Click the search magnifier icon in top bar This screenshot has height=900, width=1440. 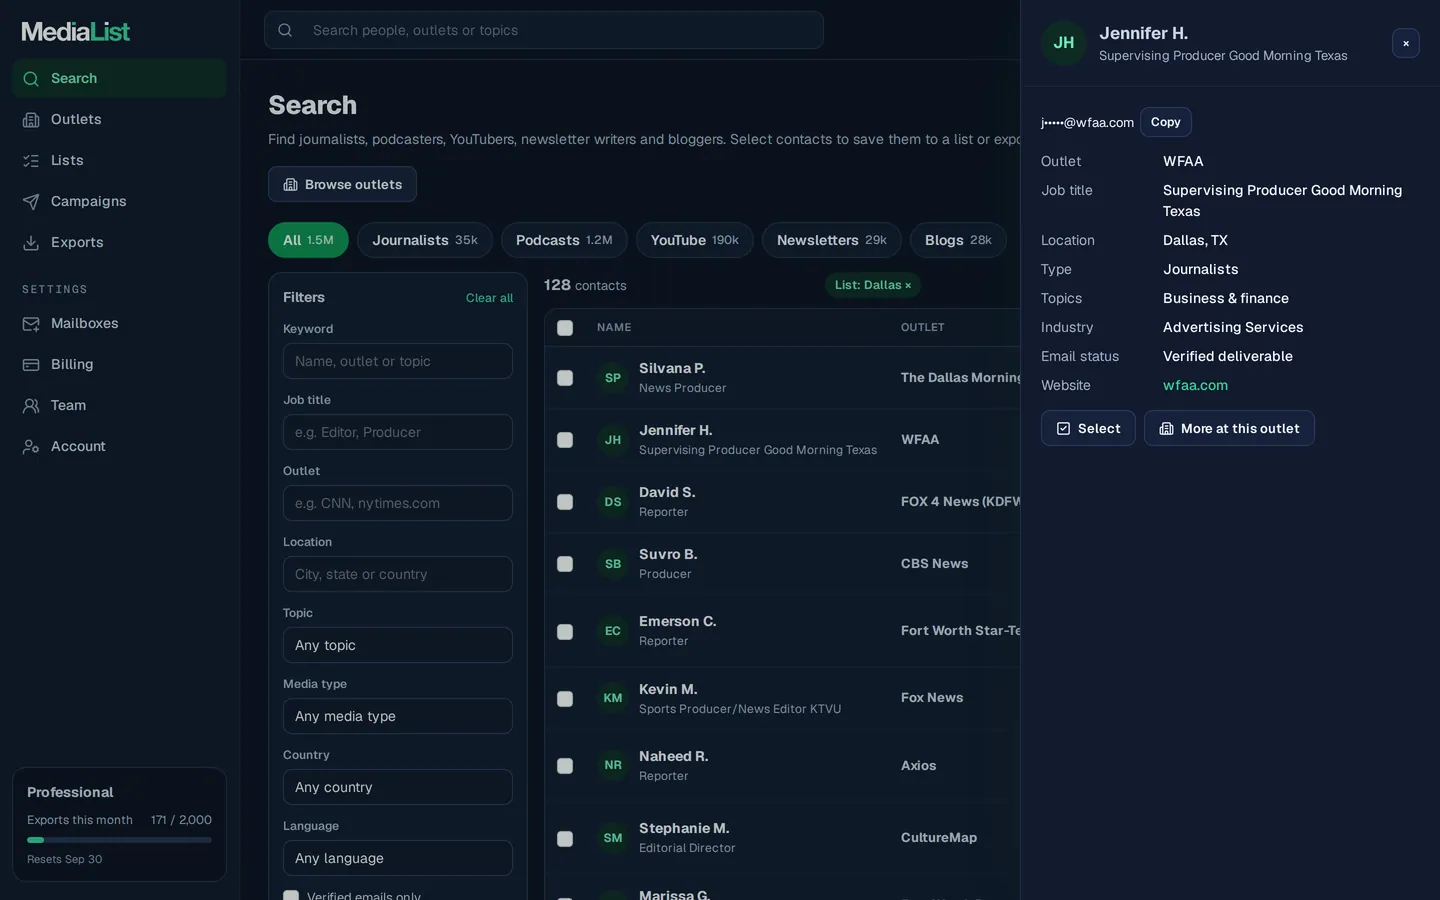[285, 30]
